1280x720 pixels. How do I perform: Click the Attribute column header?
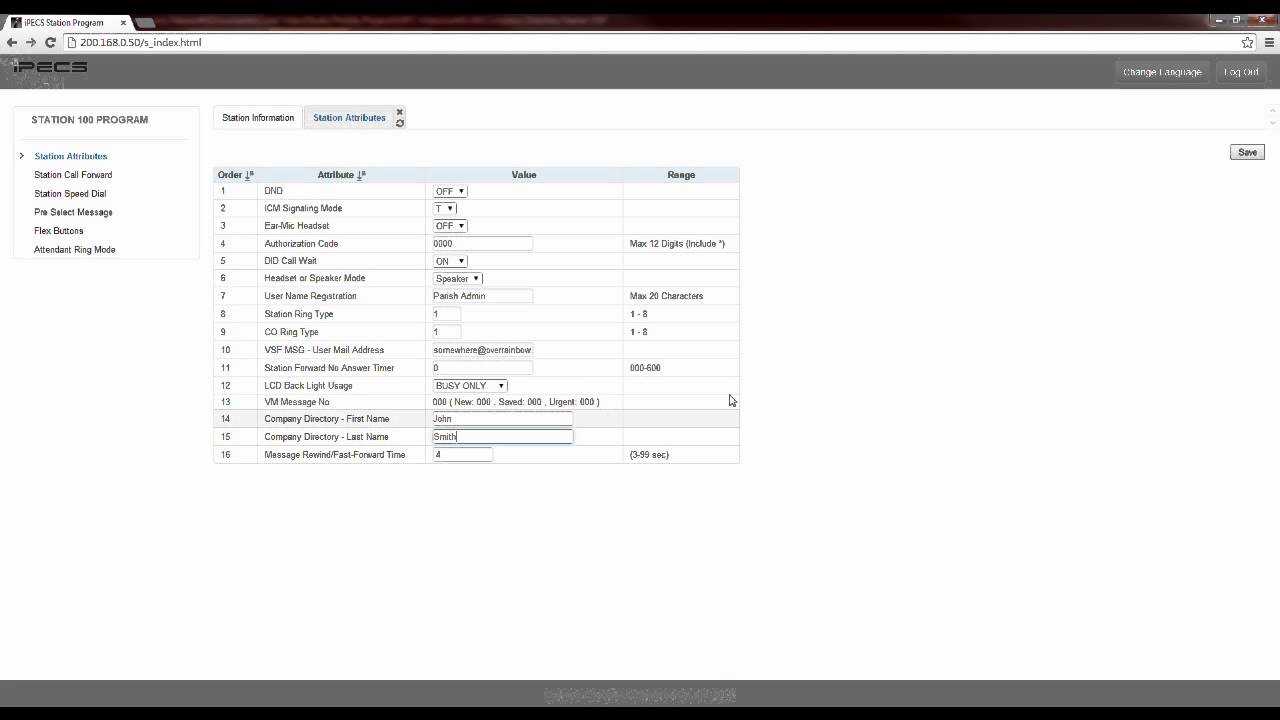point(336,175)
